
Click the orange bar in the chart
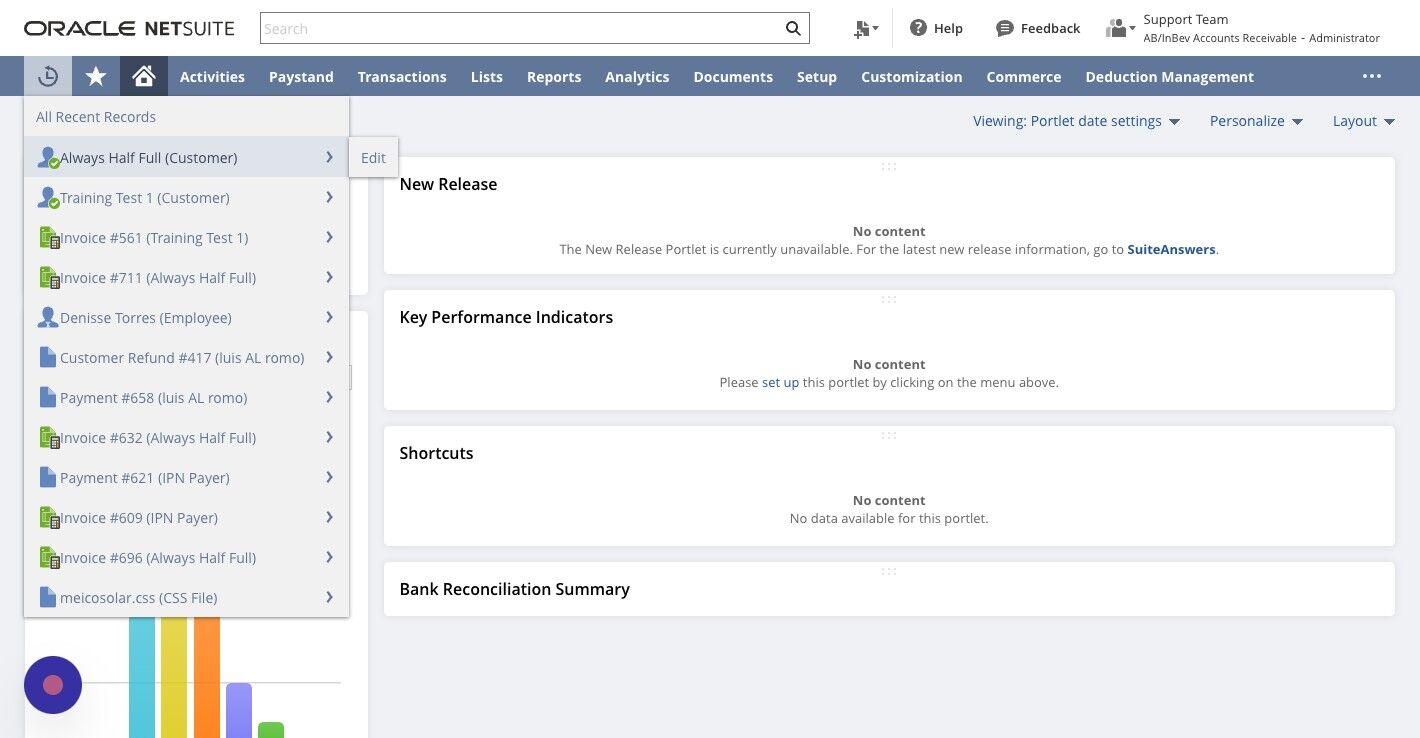207,678
